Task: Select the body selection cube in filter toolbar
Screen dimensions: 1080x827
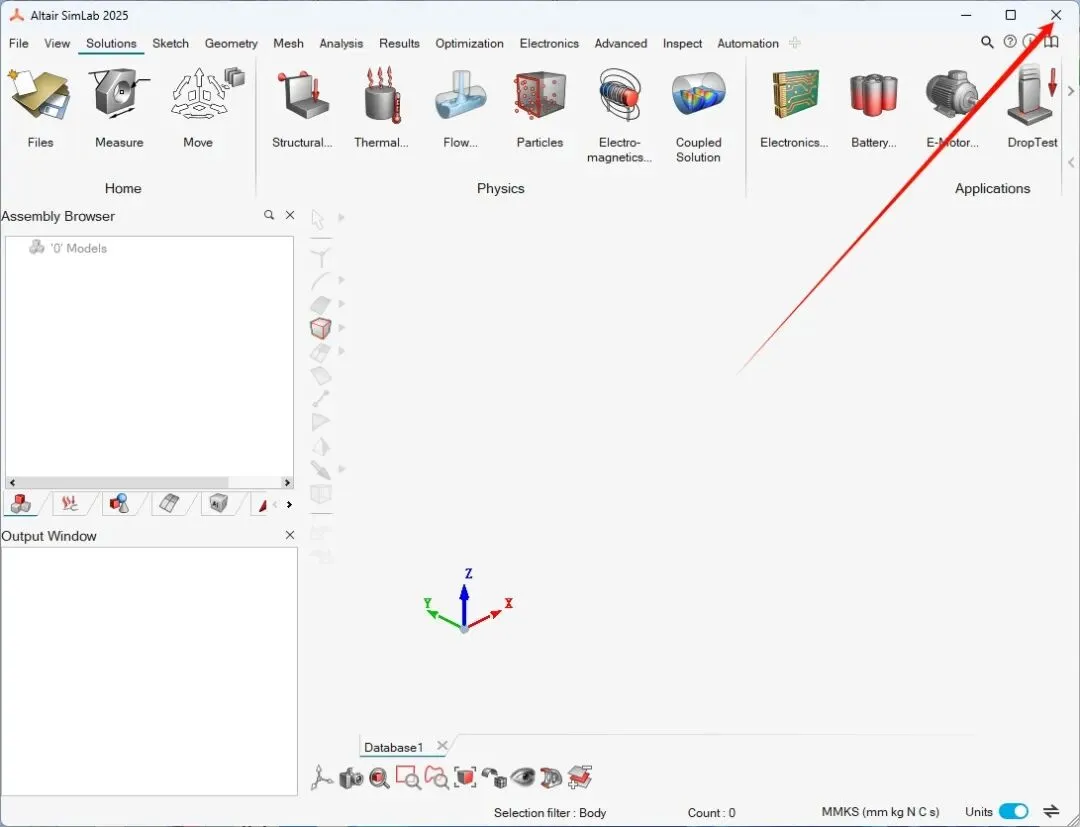Action: pyautogui.click(x=320, y=328)
